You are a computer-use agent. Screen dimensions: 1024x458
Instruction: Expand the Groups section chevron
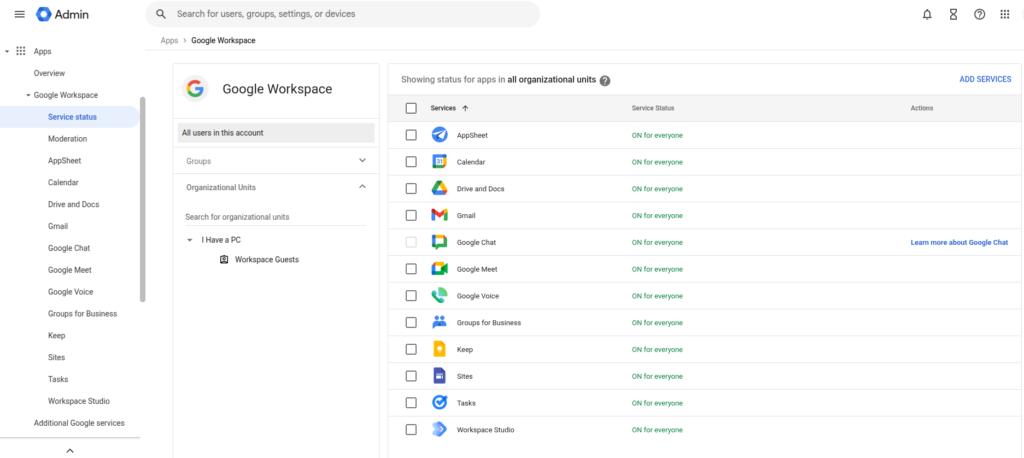click(x=362, y=161)
